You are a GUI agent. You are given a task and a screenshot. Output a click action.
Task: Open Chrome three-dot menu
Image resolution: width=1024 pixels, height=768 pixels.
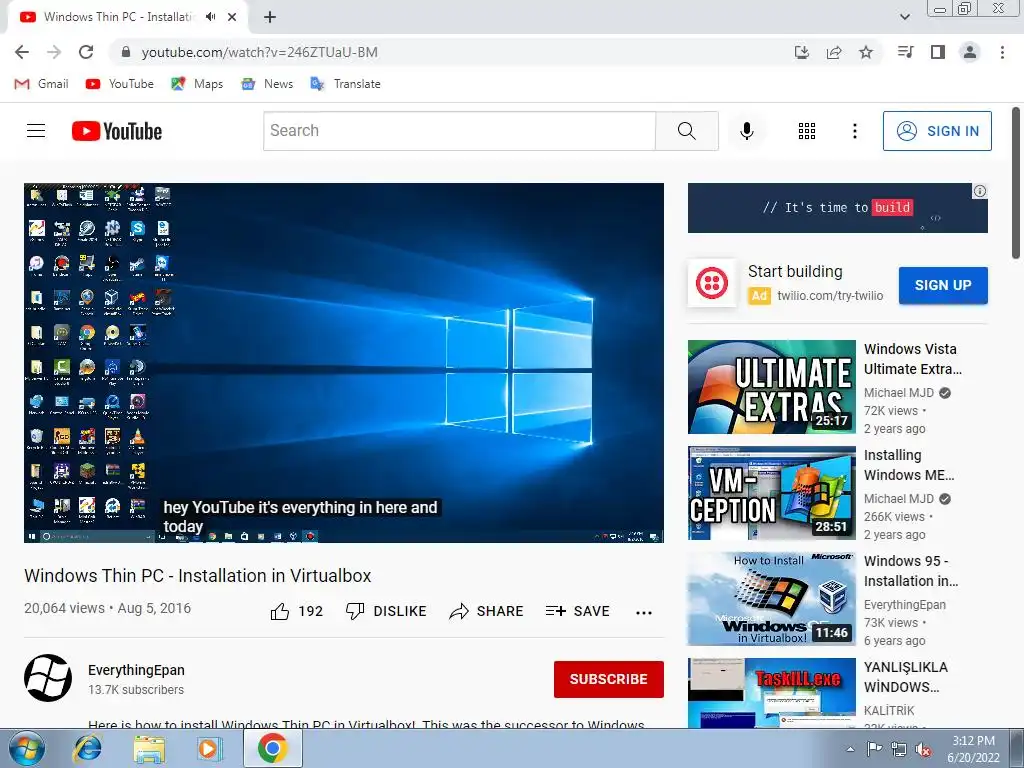click(1002, 52)
